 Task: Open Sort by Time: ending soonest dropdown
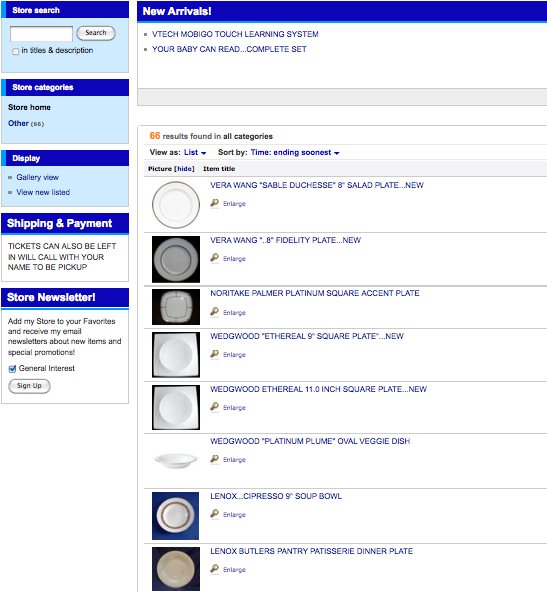point(295,153)
